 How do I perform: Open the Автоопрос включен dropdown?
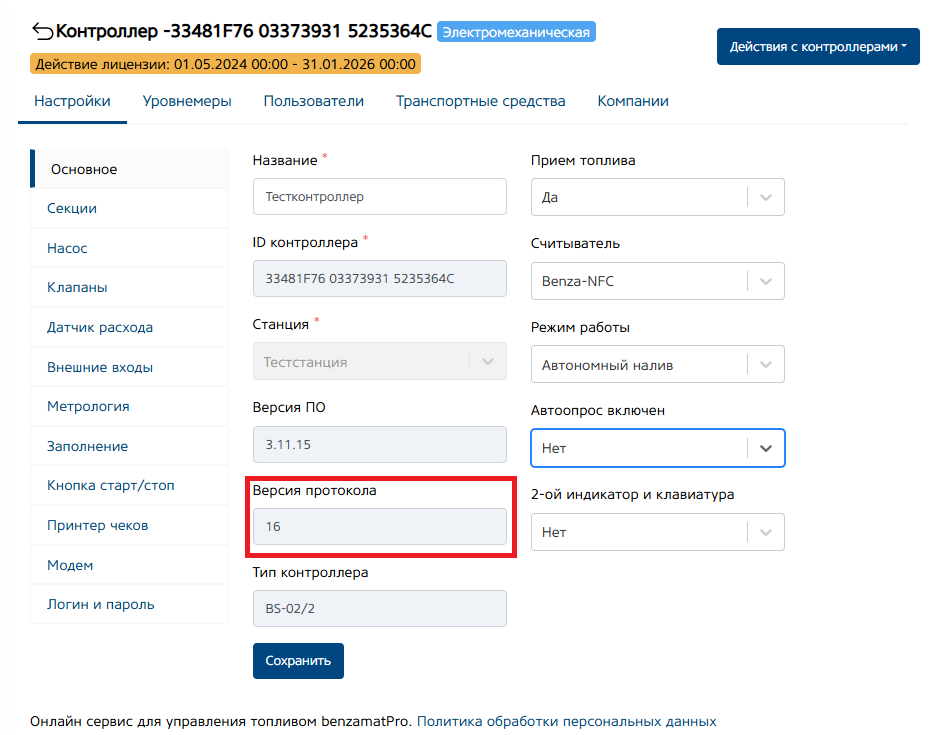tap(657, 448)
